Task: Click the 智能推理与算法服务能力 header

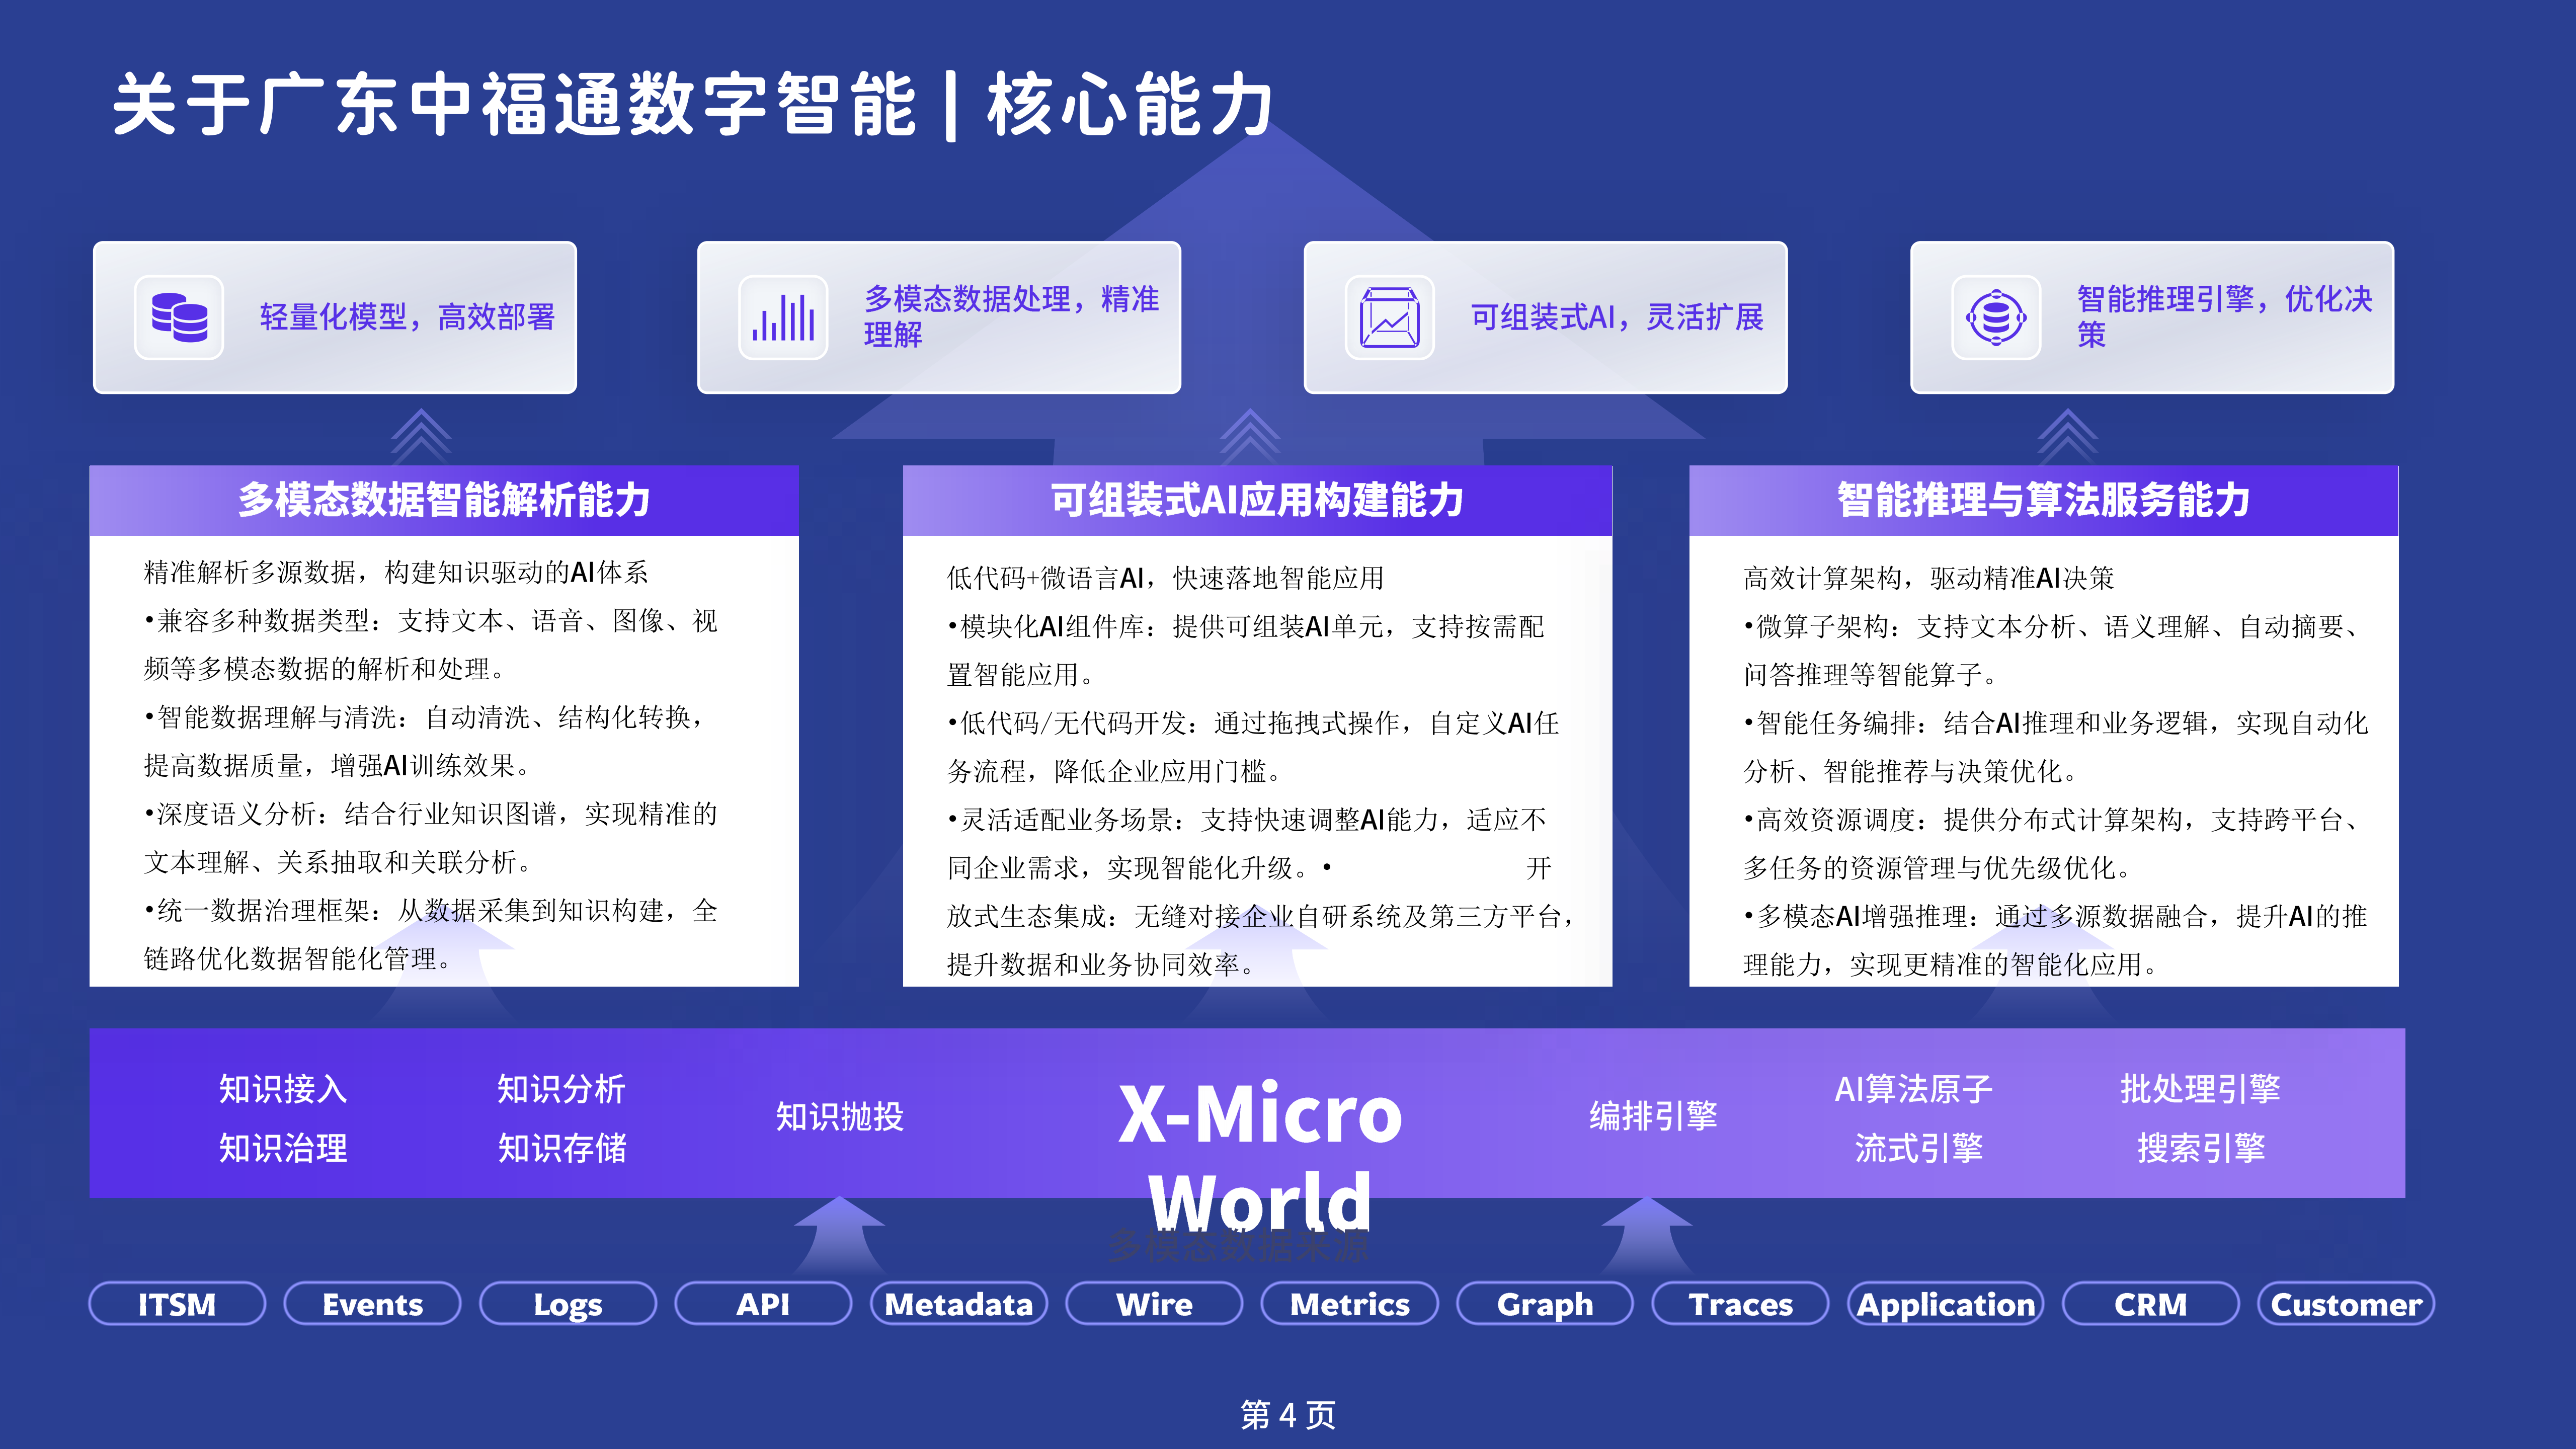Action: [2043, 500]
